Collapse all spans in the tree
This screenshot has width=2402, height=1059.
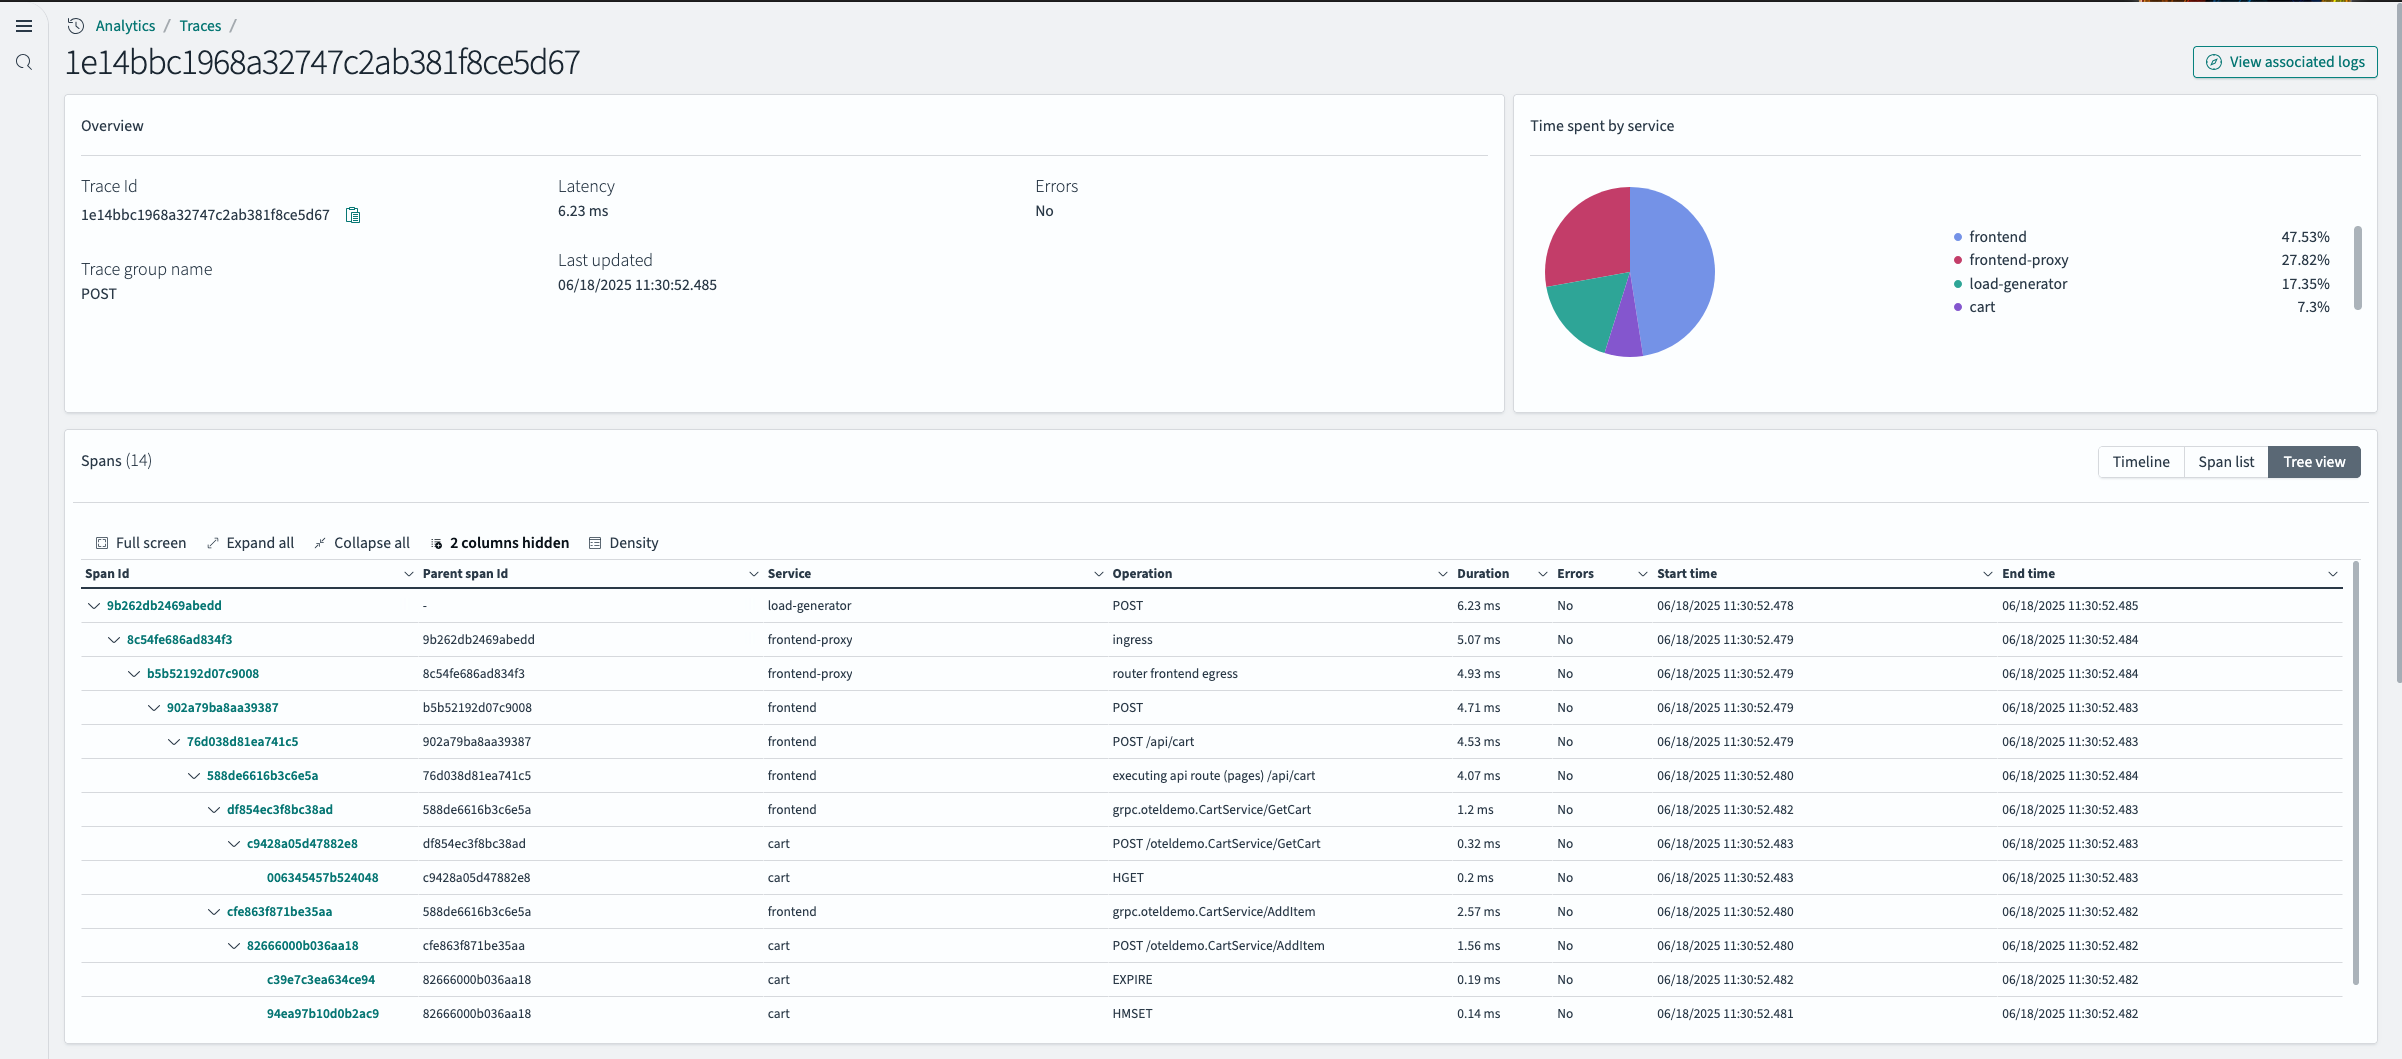tap(362, 542)
